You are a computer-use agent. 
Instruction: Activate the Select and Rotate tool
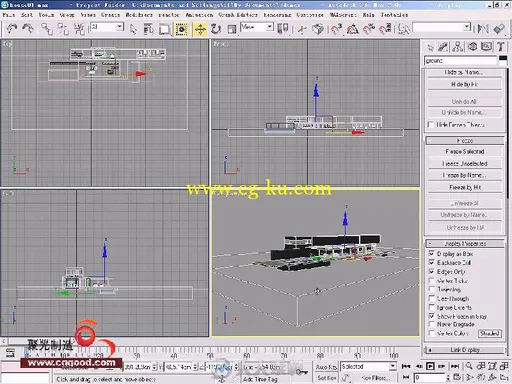[216, 29]
